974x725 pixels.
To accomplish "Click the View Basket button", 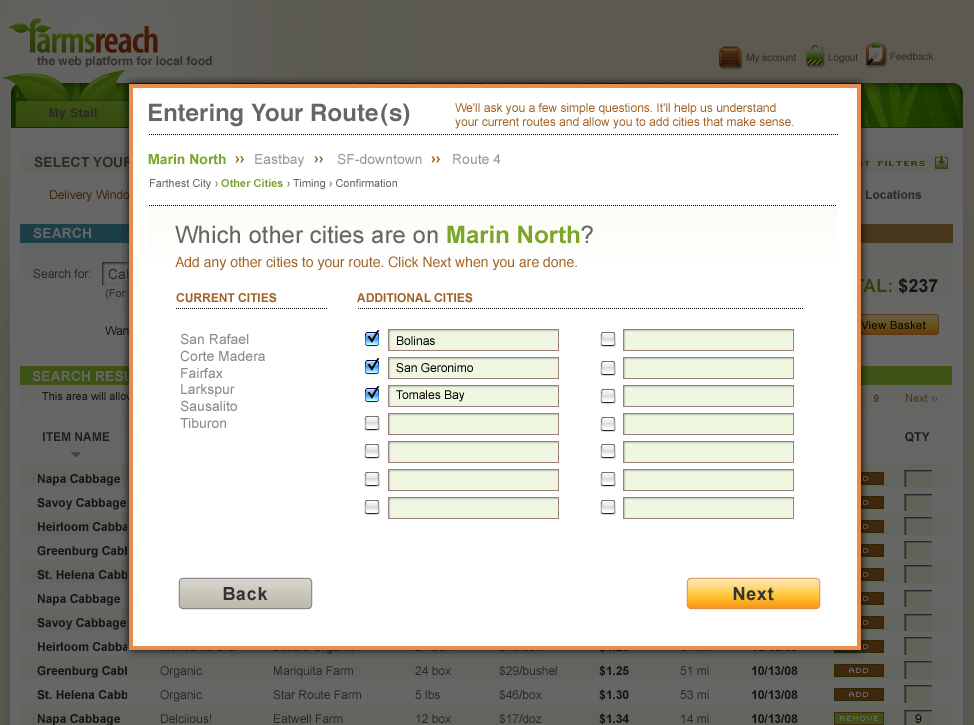I will pyautogui.click(x=894, y=325).
